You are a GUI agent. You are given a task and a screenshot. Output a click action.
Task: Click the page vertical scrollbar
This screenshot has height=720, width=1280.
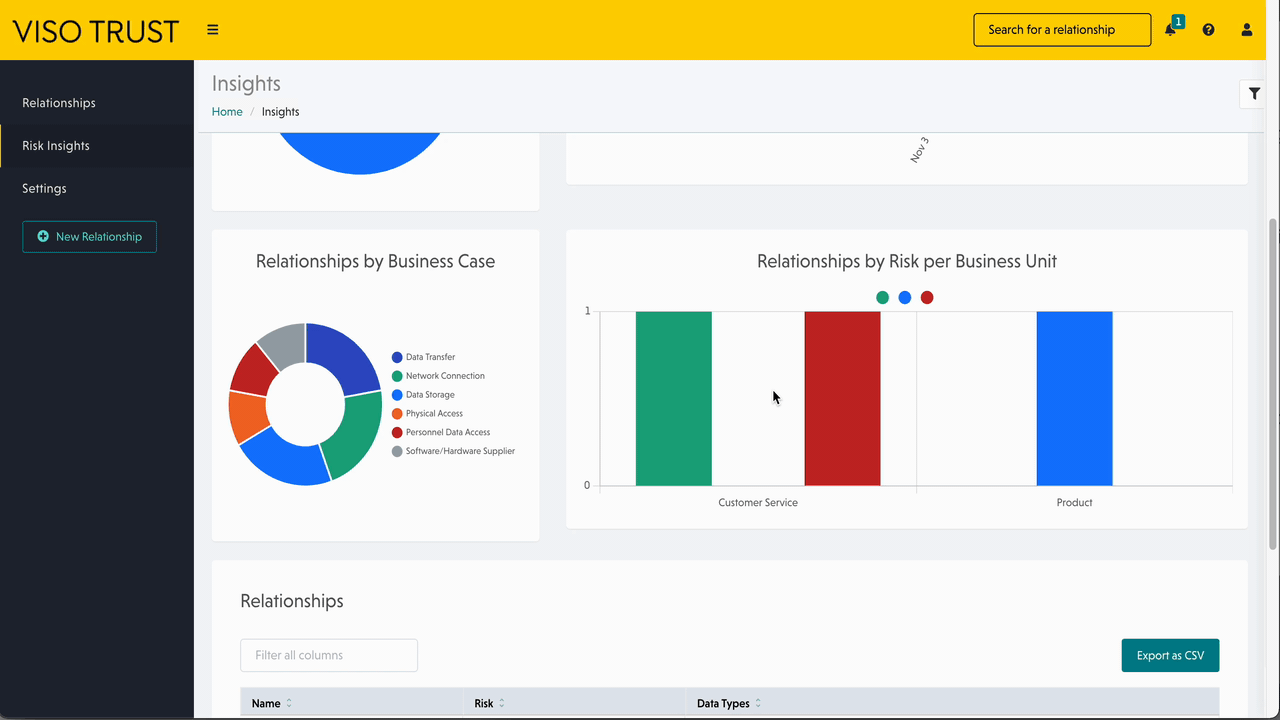pos(1273,382)
